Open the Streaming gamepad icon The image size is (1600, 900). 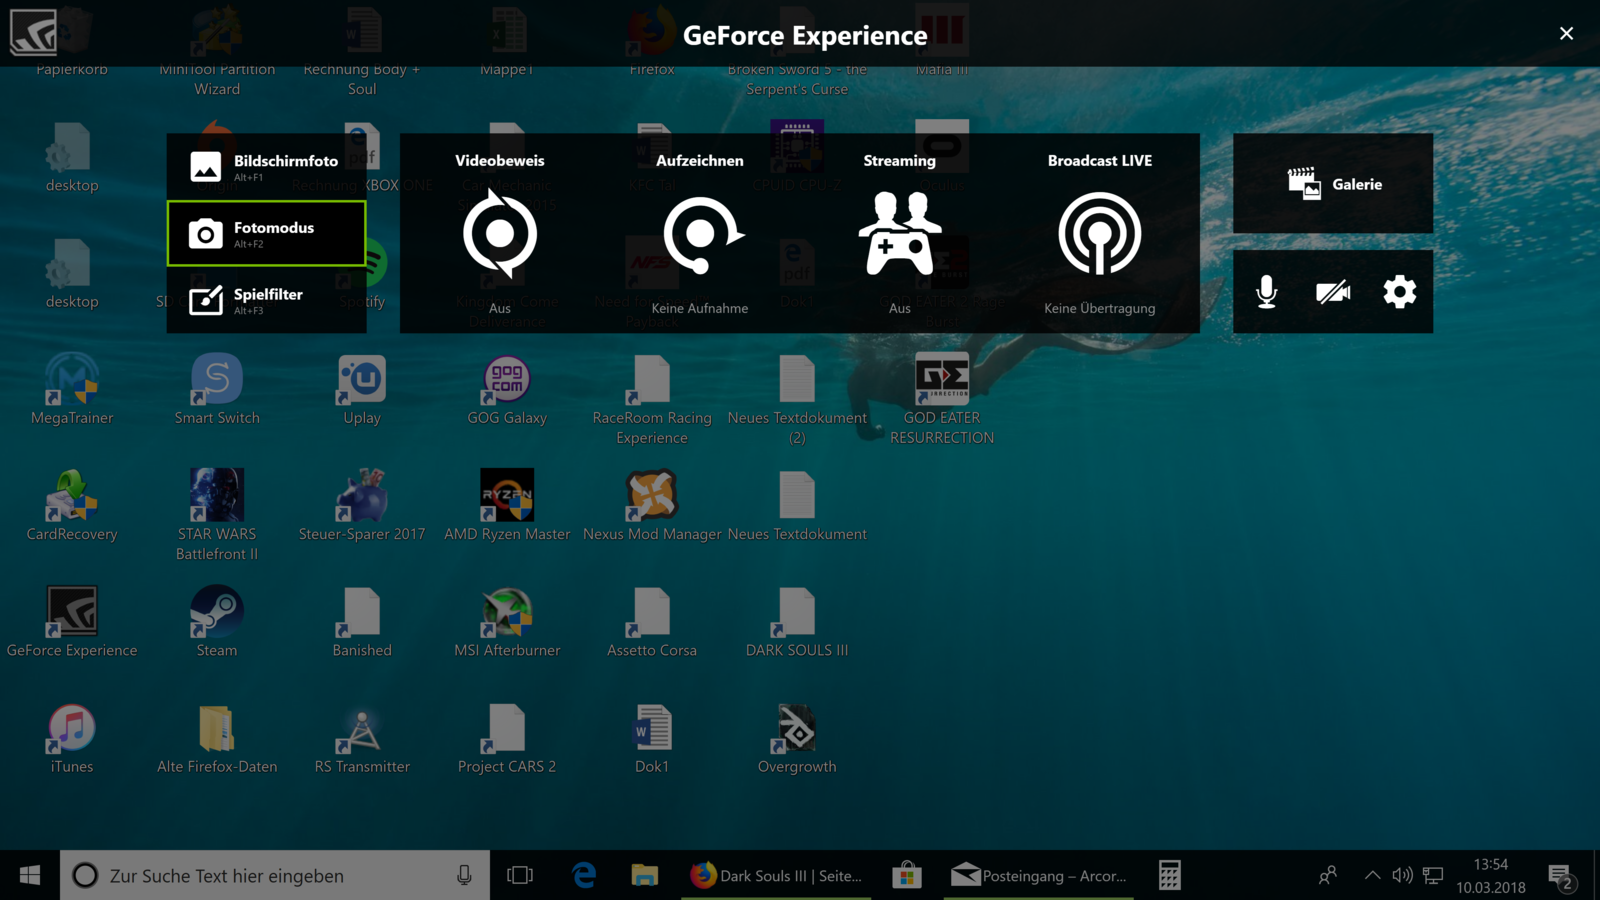pos(900,234)
